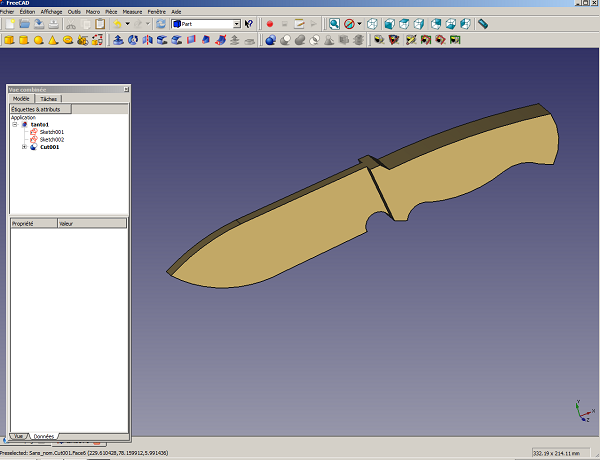Open the Affichage menu
600x460 pixels.
[51, 12]
